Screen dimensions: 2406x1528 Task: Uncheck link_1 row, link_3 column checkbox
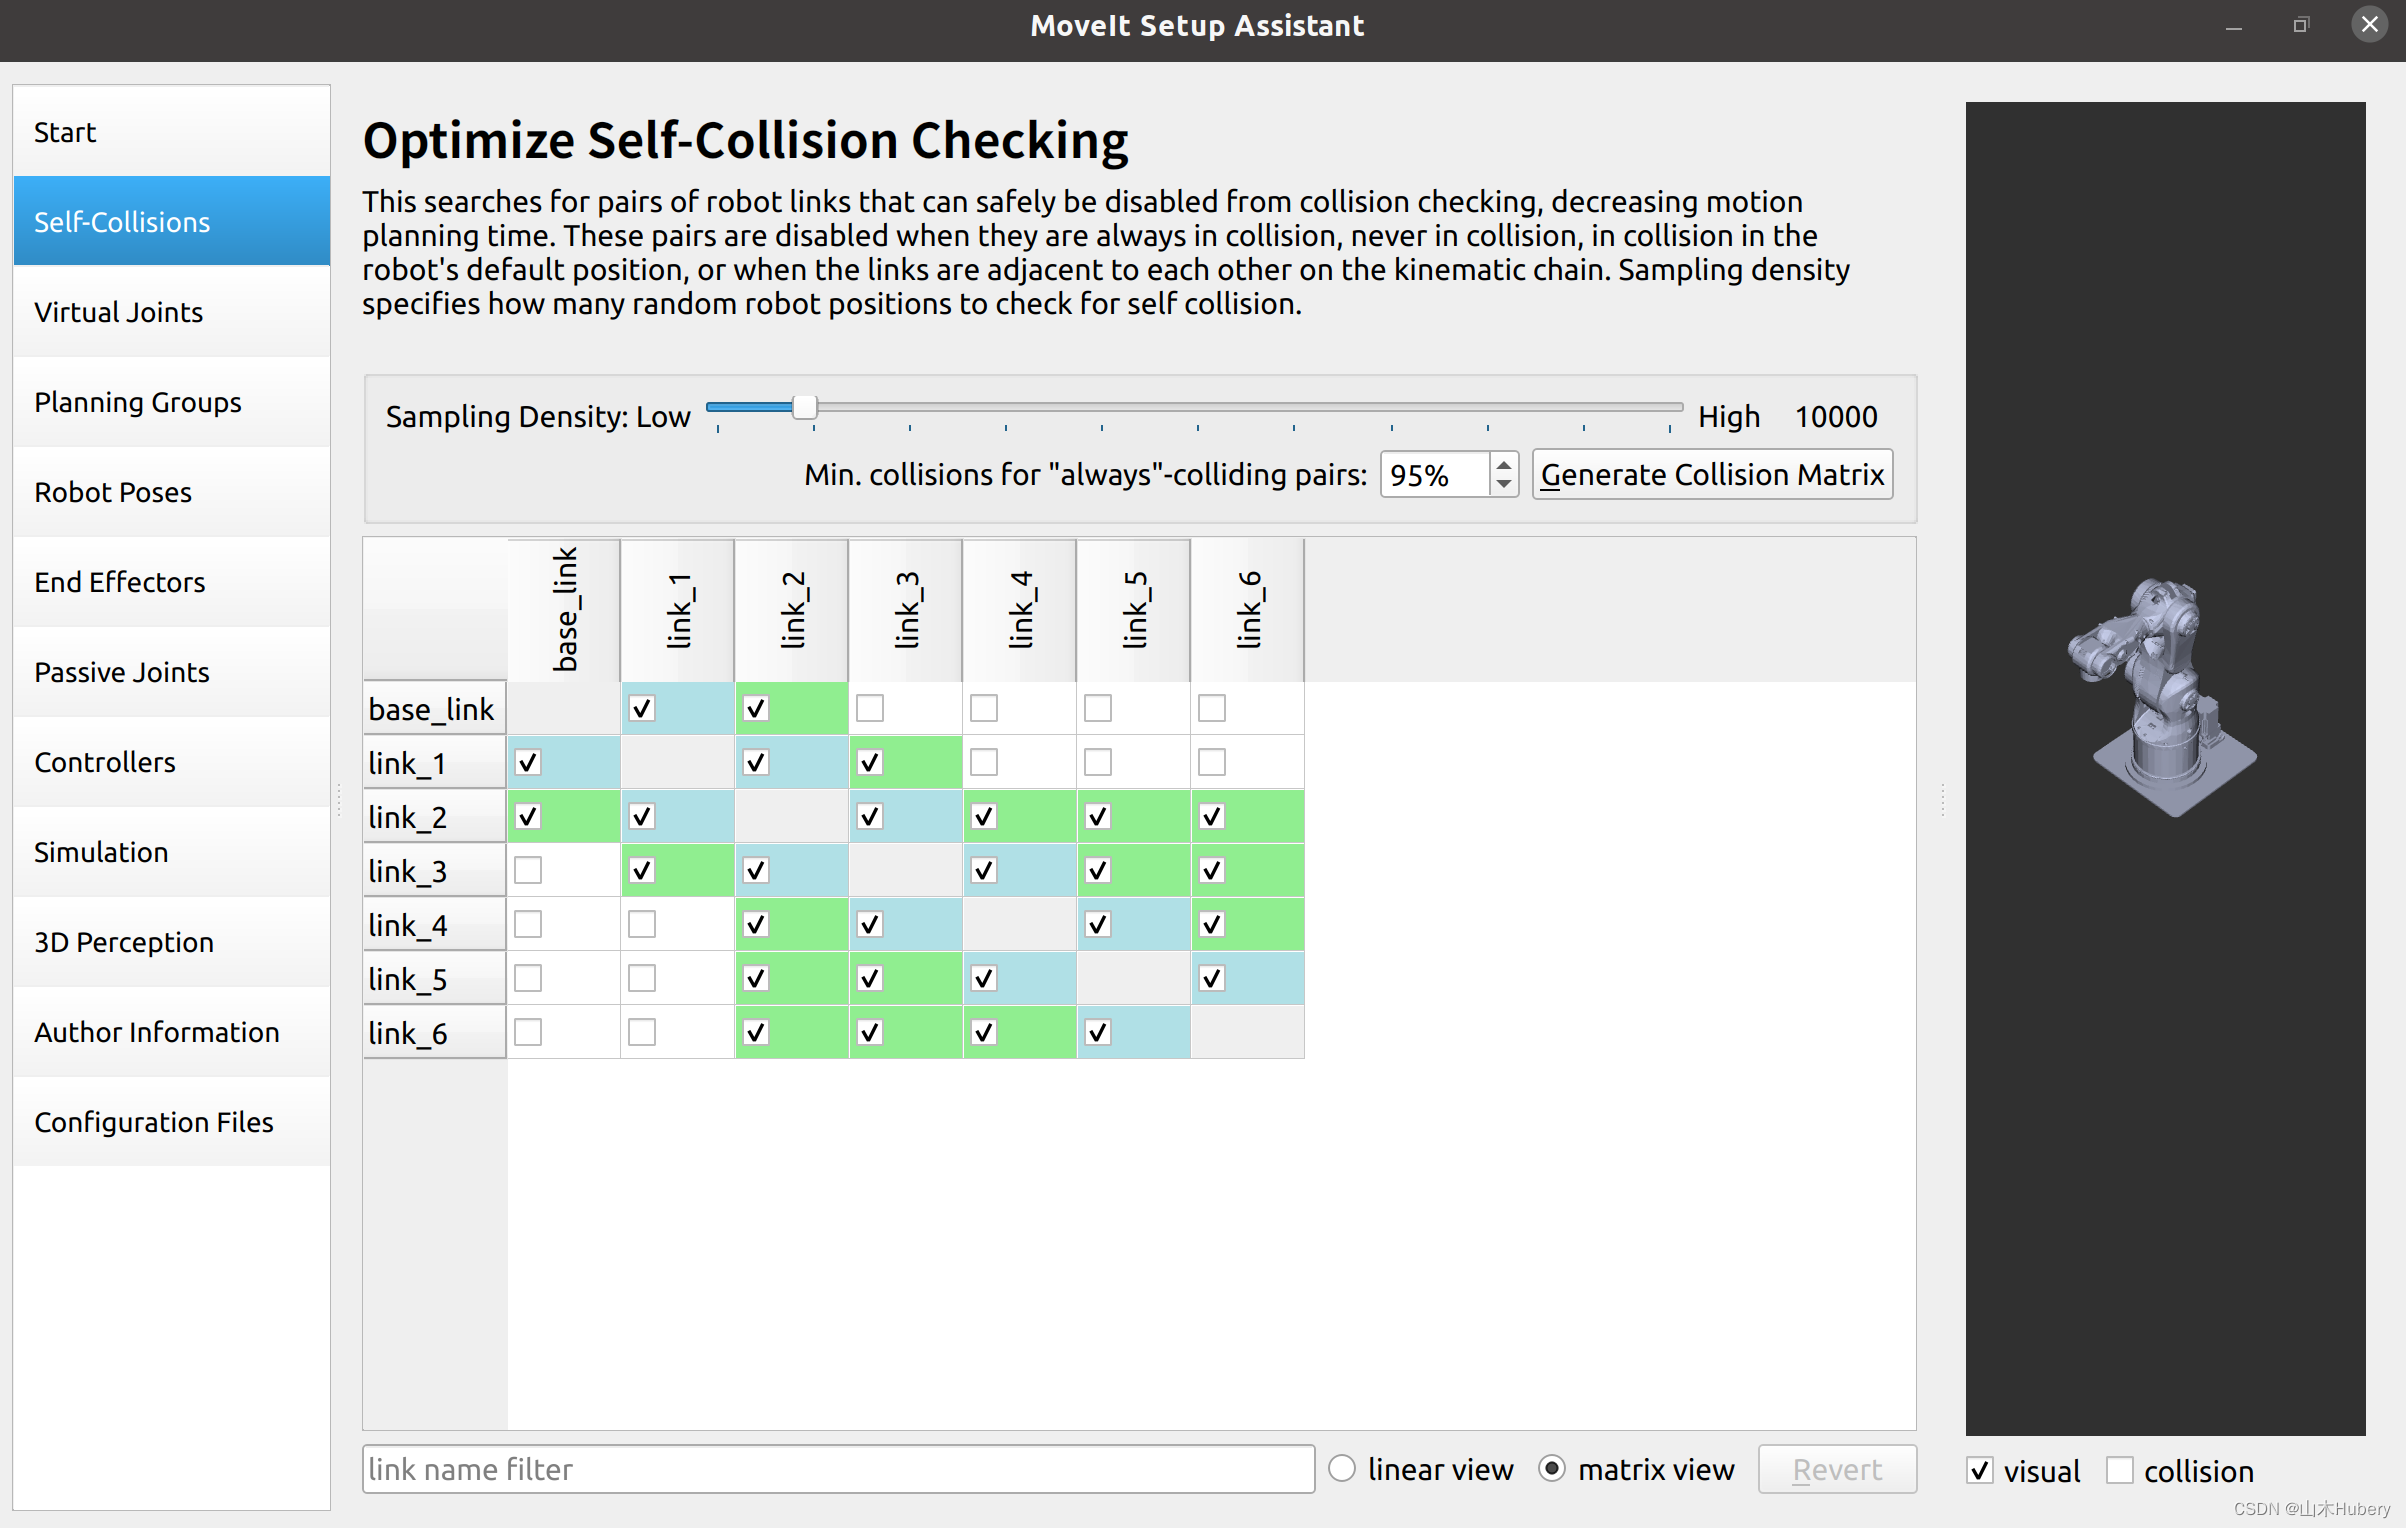click(x=870, y=762)
